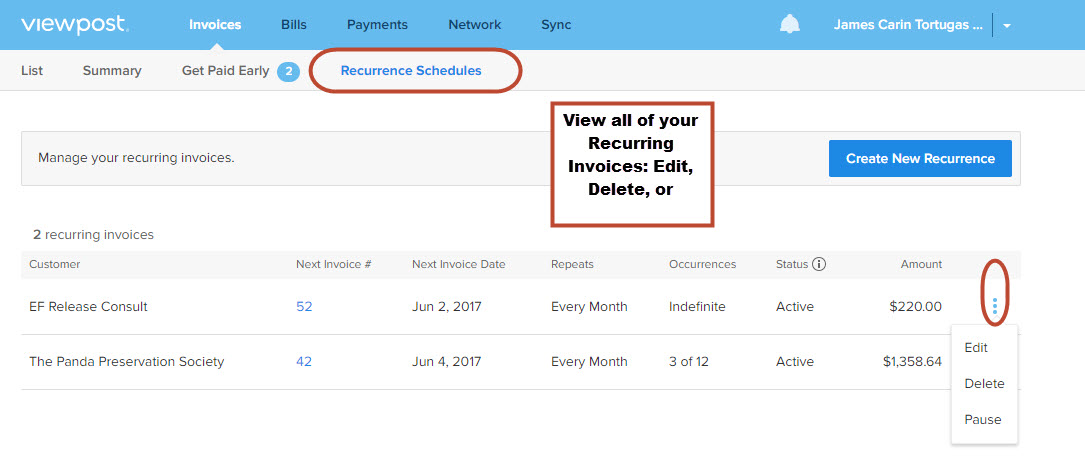
Task: Select the EF Release Consult customer
Action: (88, 306)
